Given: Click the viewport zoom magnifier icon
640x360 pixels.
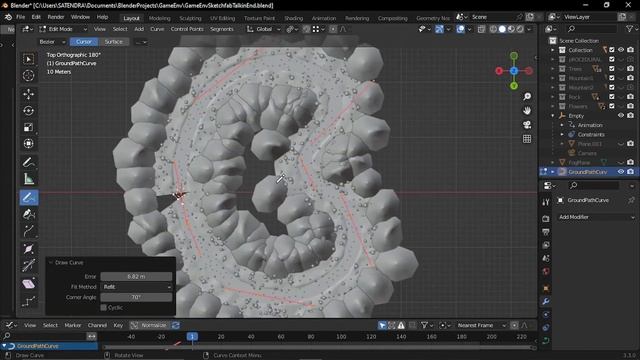Looking at the screenshot, I should point(527,96).
